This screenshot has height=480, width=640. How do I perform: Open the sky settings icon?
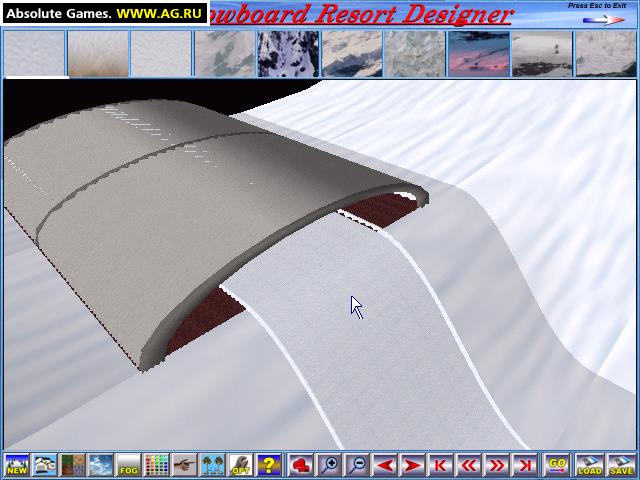(x=100, y=464)
